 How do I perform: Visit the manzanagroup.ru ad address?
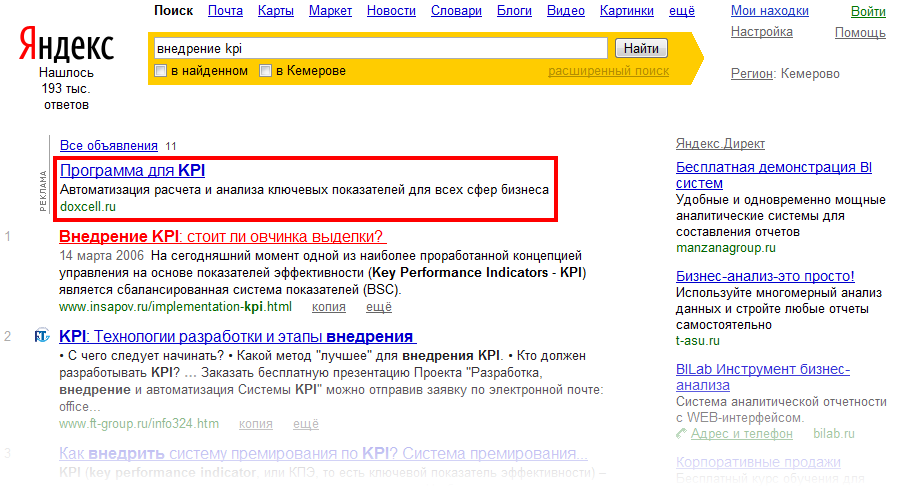726,248
